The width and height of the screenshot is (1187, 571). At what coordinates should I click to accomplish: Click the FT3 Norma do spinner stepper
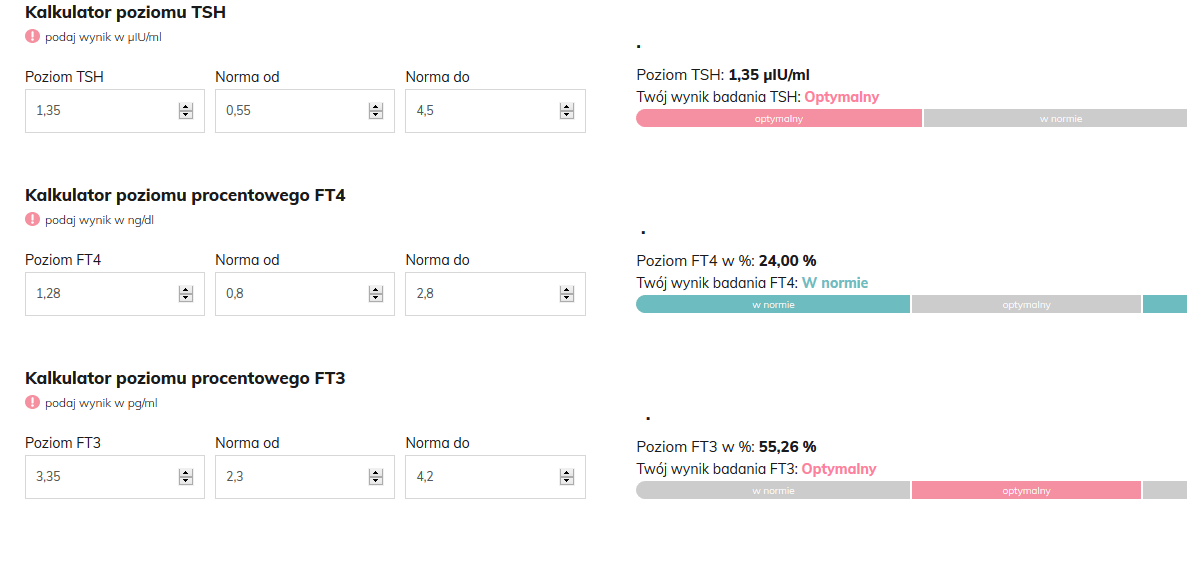tap(567, 477)
